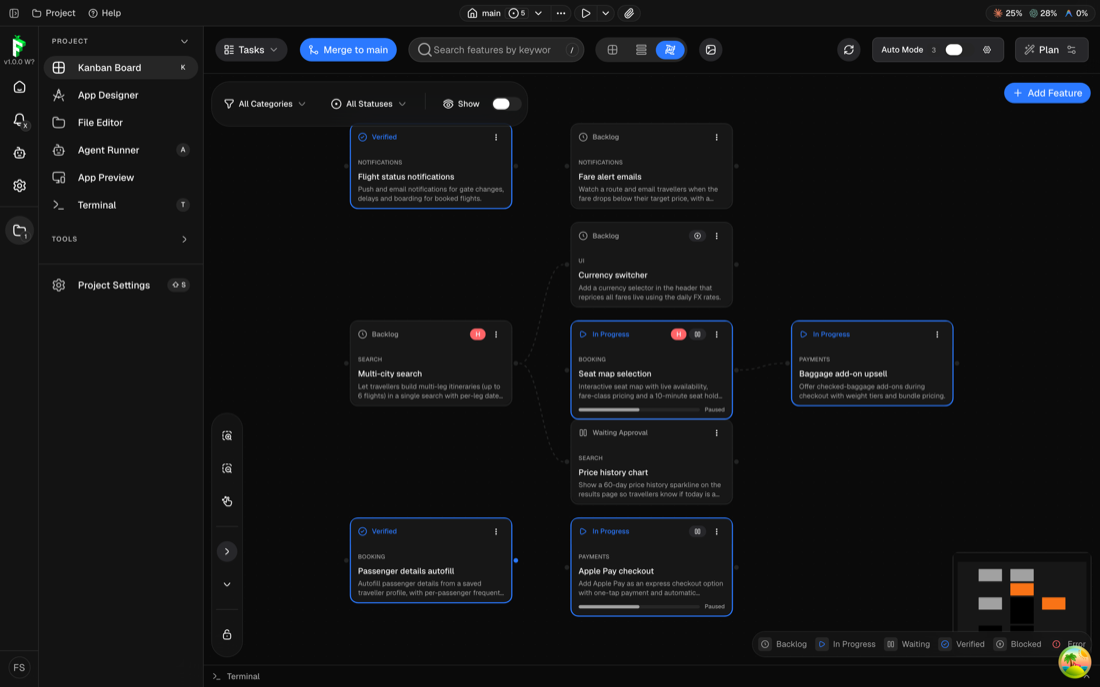
Task: Click the Add Feature button
Action: [1047, 93]
